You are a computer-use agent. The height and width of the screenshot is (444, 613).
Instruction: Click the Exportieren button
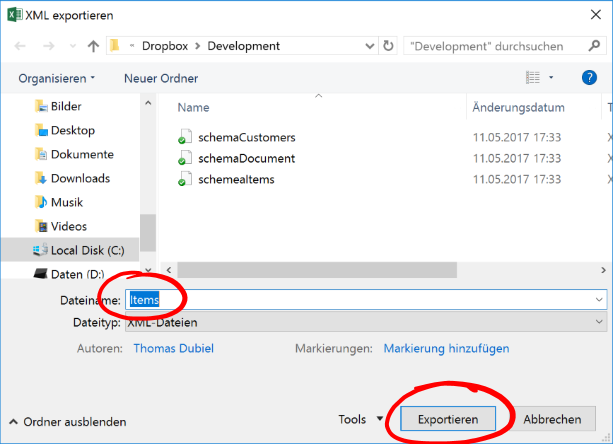[448, 420]
